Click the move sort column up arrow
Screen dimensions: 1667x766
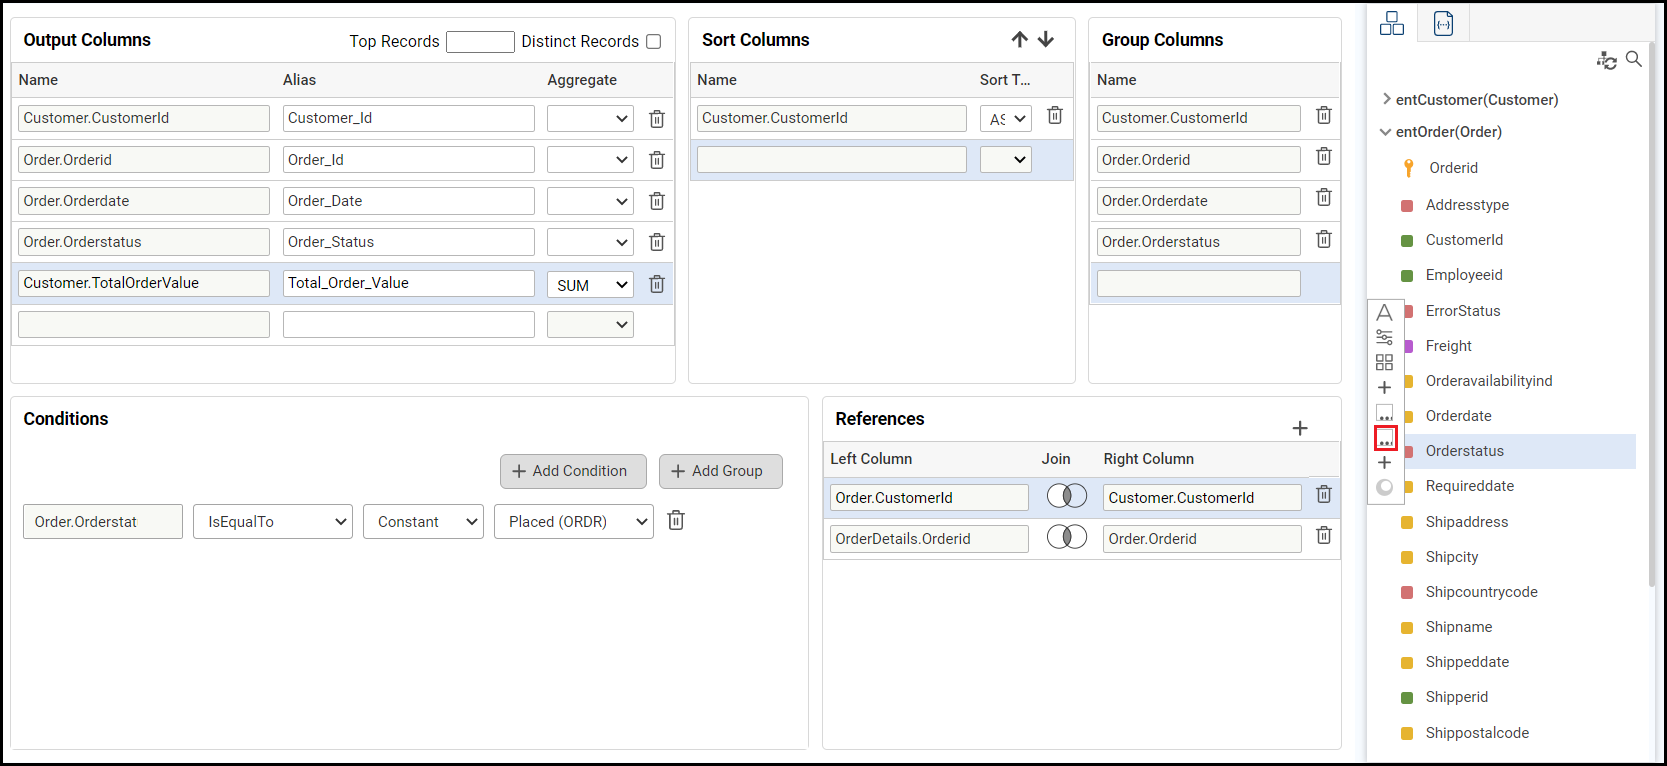click(x=1019, y=39)
